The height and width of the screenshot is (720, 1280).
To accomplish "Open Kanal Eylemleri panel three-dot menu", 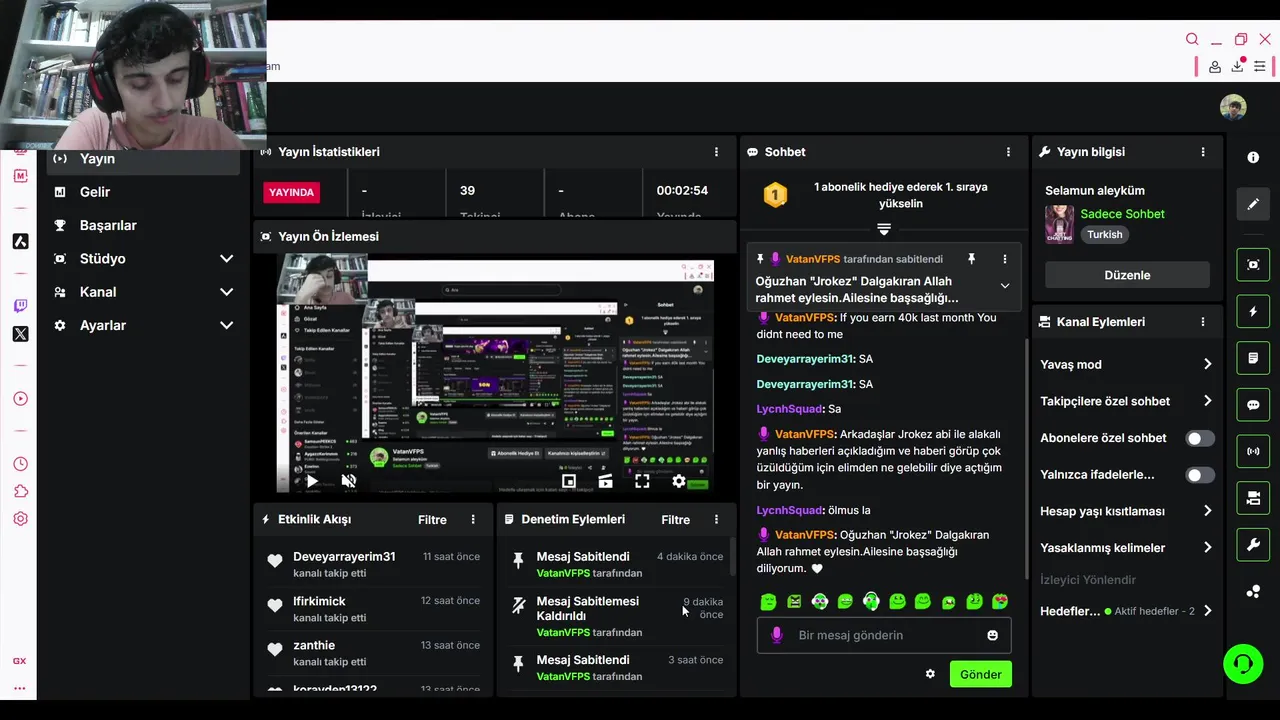I will point(1203,322).
